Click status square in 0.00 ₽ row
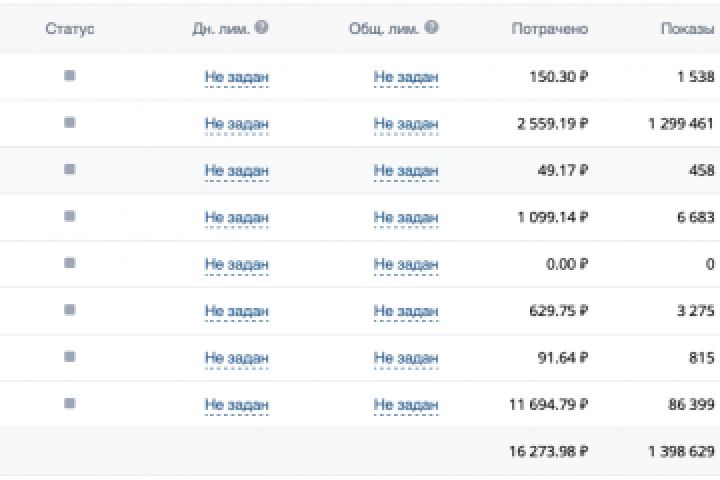 click(x=69, y=262)
